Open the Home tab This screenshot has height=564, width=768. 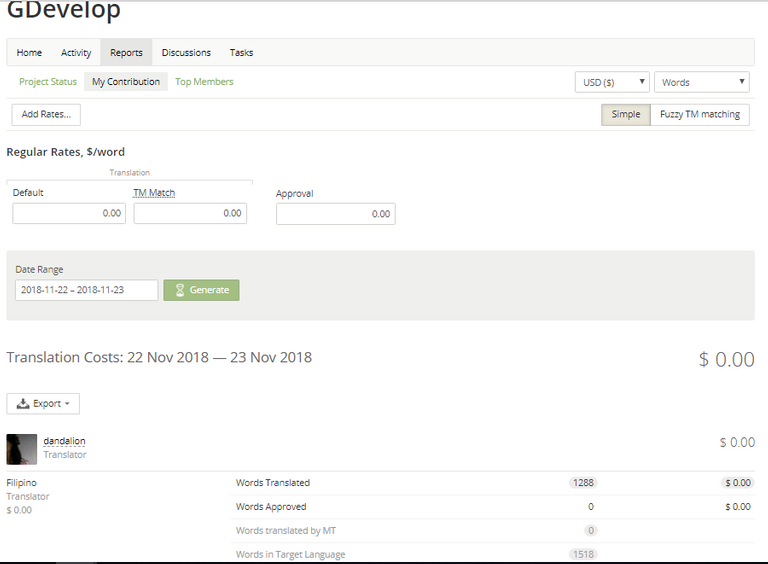click(x=29, y=53)
